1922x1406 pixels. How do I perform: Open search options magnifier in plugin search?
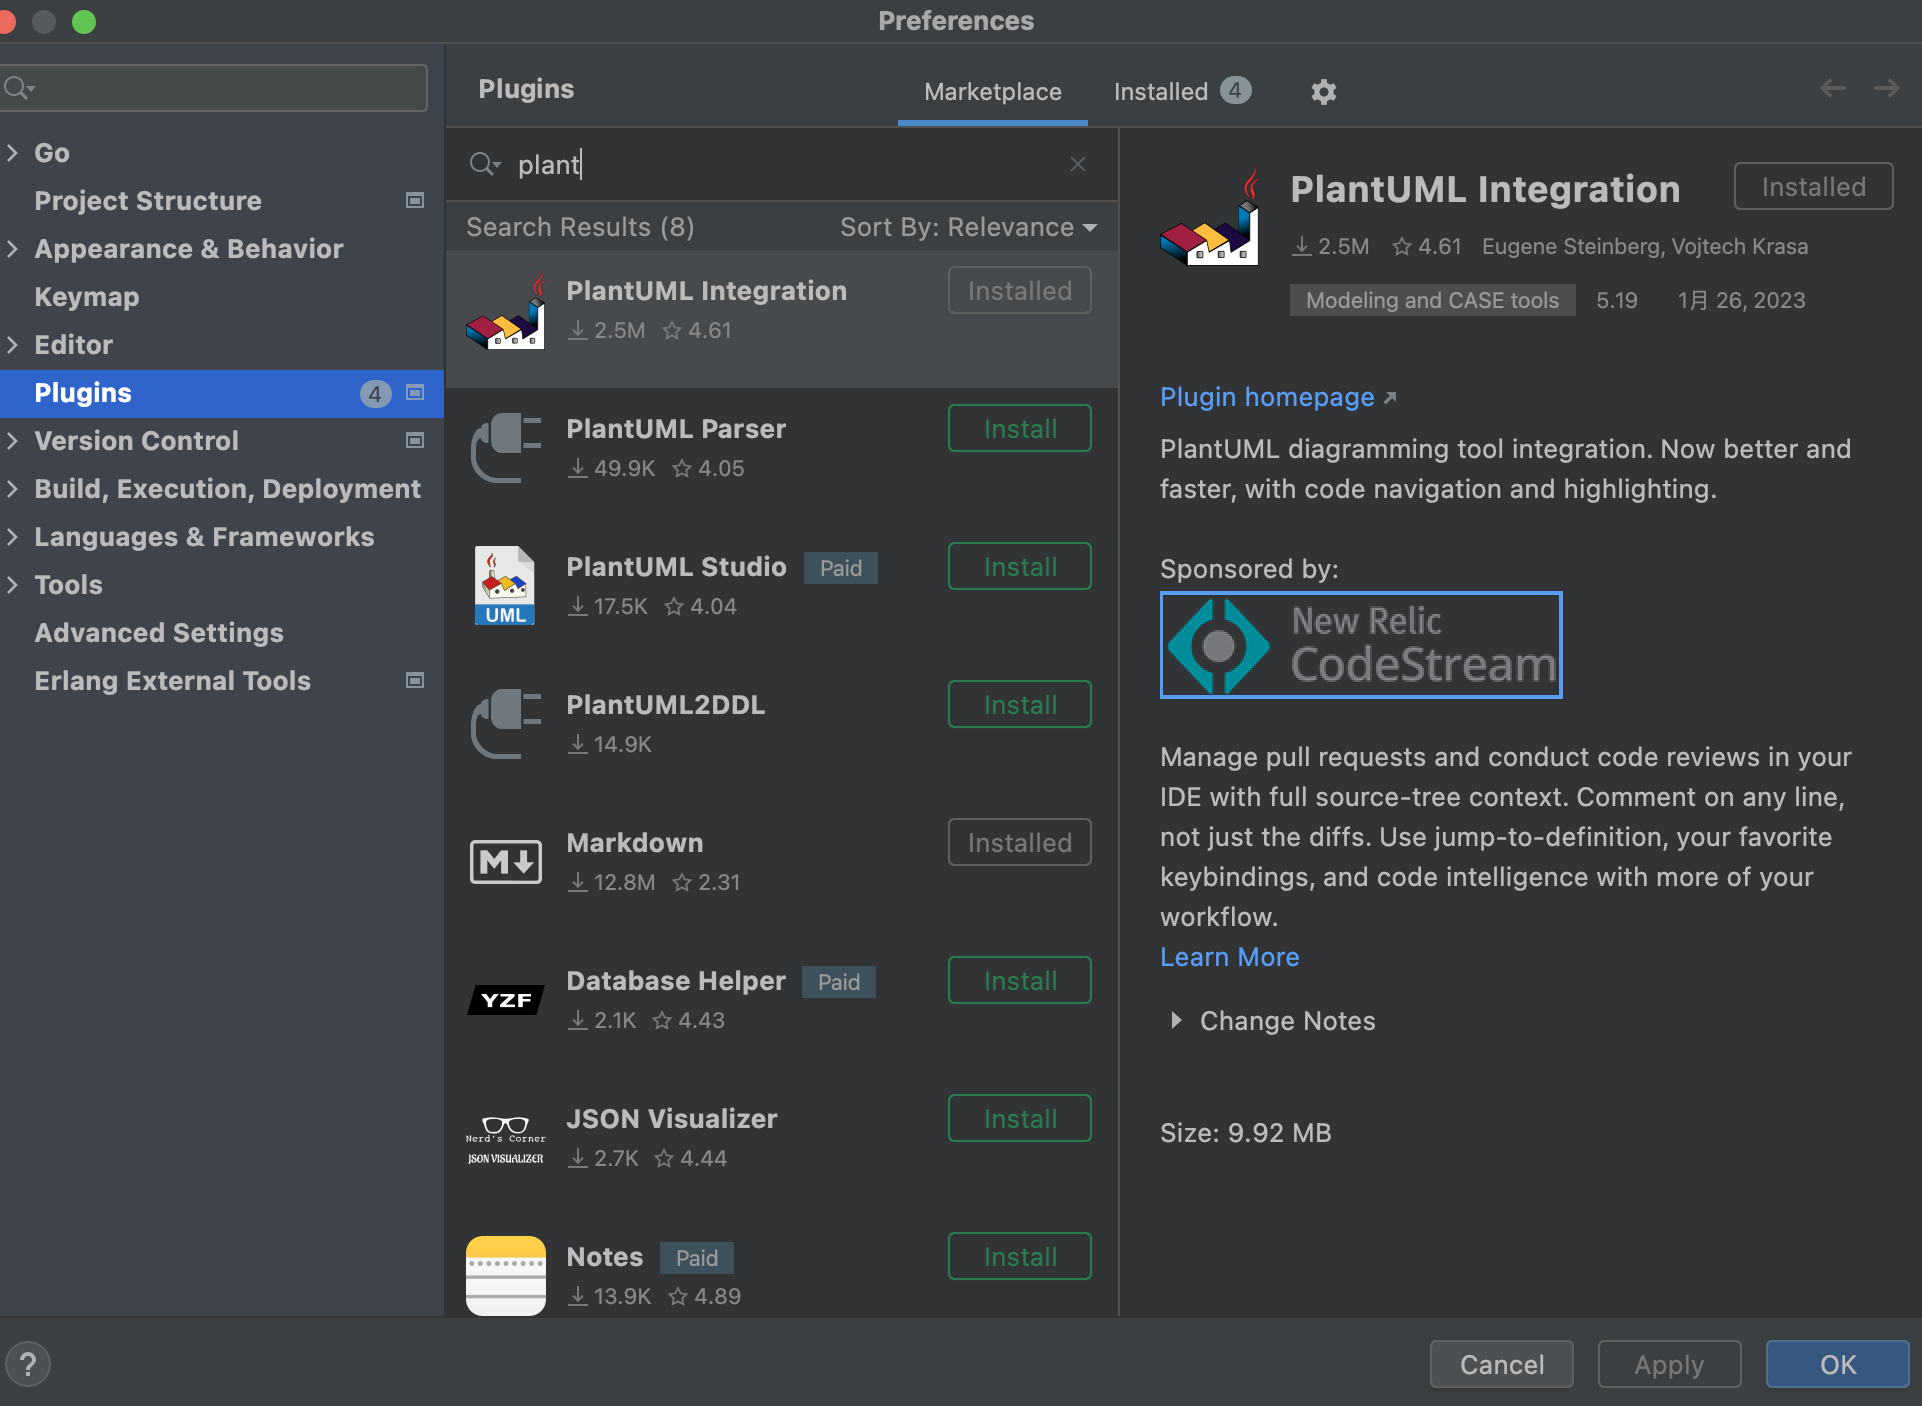(x=486, y=164)
